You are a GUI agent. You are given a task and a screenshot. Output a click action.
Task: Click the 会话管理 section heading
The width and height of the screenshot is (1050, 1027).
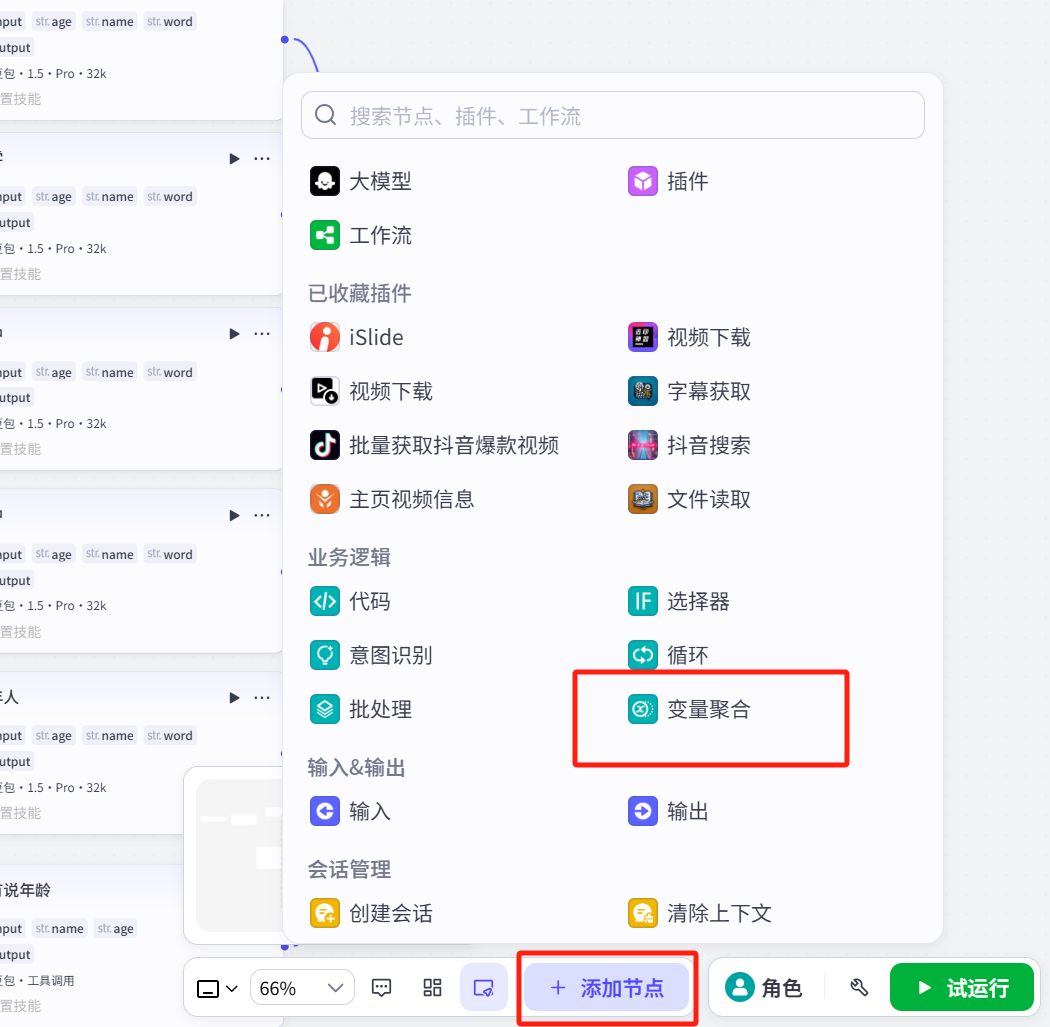(350, 869)
